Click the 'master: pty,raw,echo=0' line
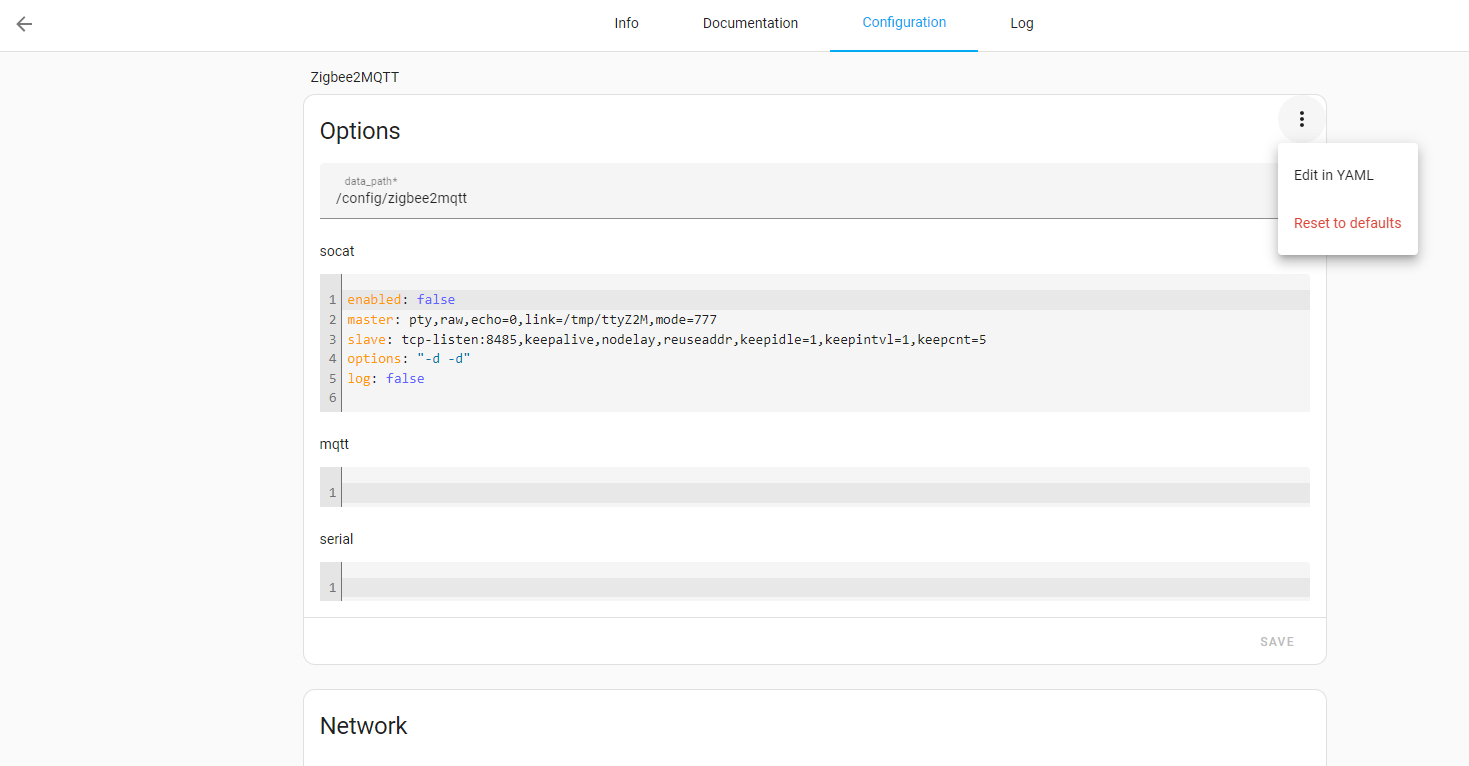This screenshot has width=1469, height=766. 825,319
